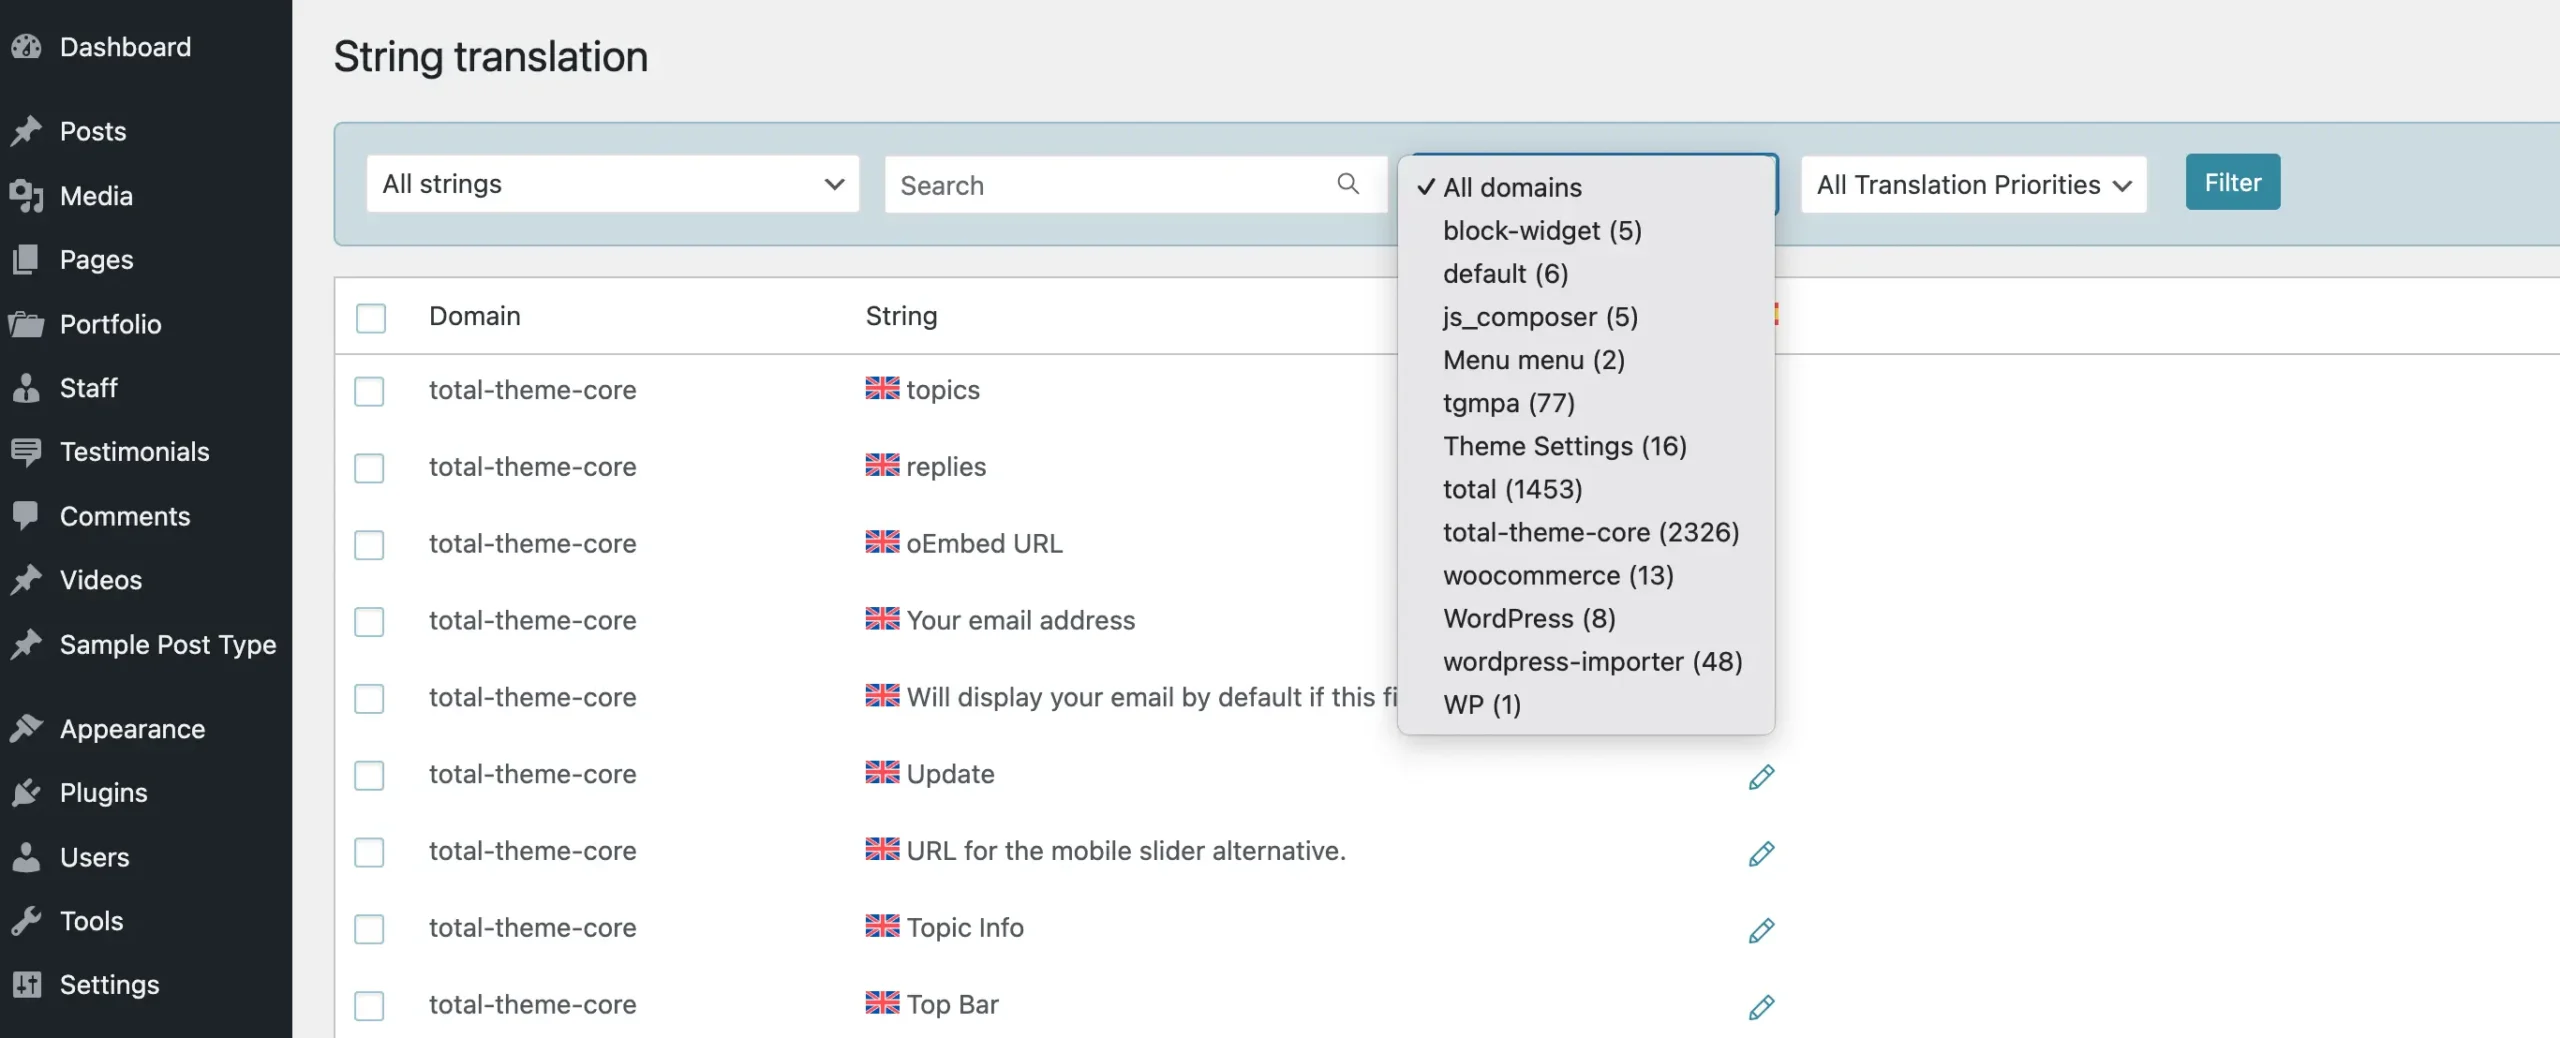Click the Settings sliders icon
Viewport: 2560px width, 1038px height.
pos(27,985)
